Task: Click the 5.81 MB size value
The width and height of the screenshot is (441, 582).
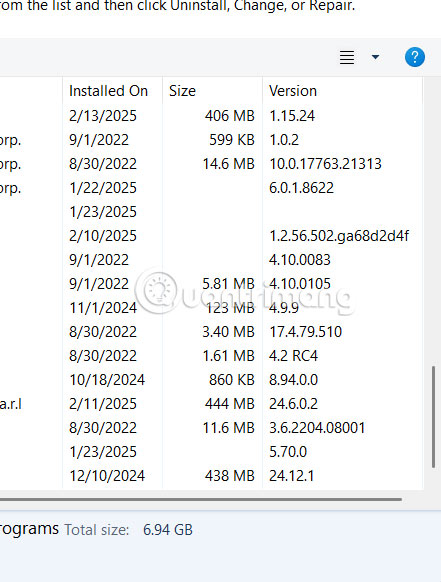Action: (x=228, y=284)
